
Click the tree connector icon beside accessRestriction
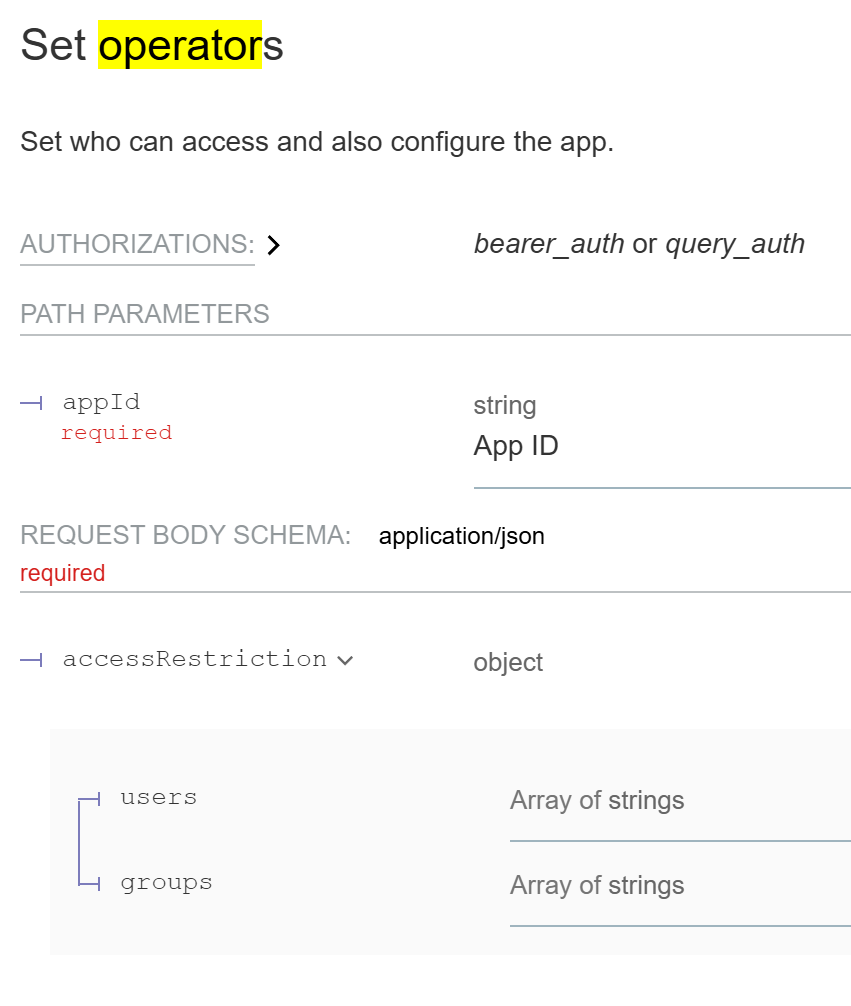[x=31, y=660]
